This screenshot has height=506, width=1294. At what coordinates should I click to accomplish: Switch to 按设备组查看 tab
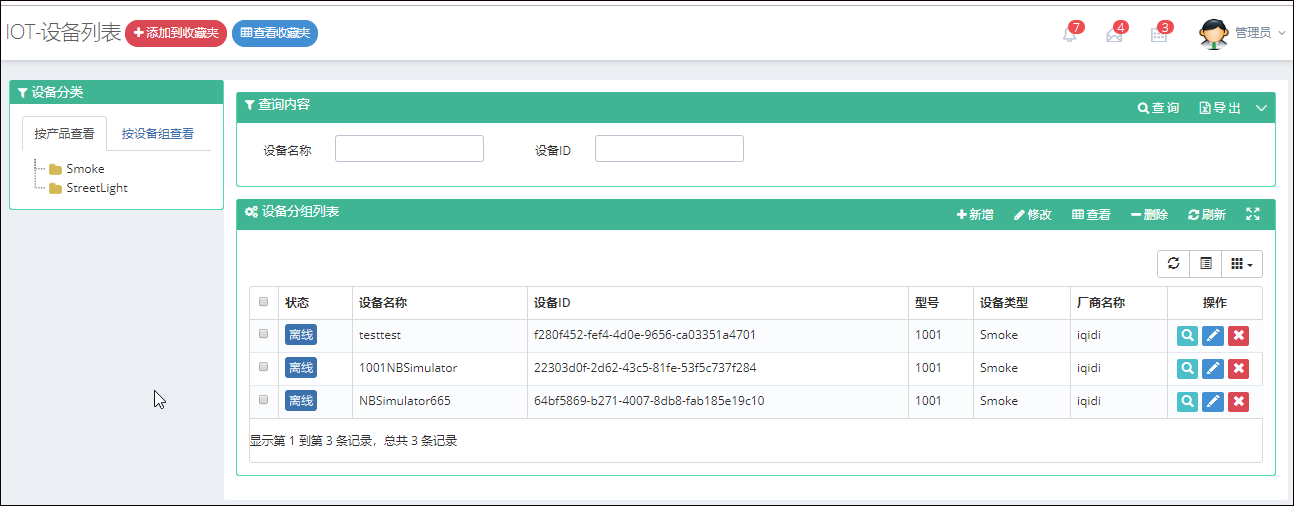click(158, 133)
